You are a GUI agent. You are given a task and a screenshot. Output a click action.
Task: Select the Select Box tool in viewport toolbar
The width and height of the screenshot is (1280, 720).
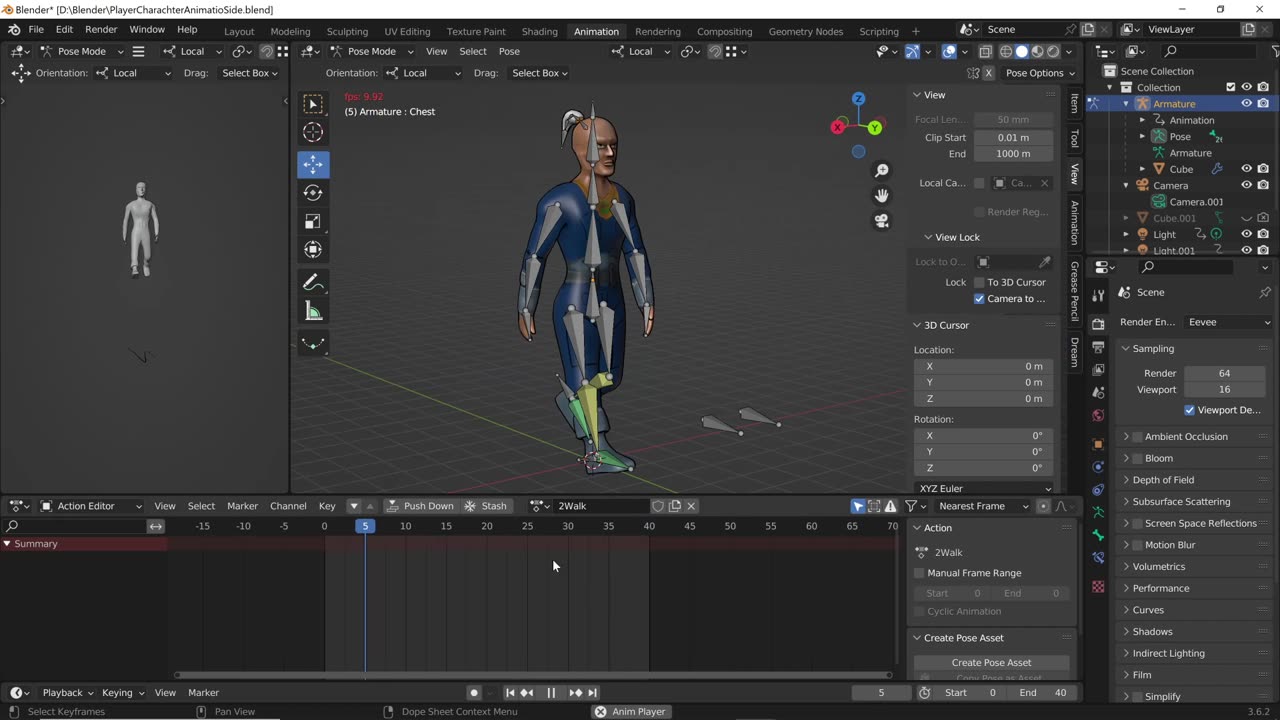[313, 104]
